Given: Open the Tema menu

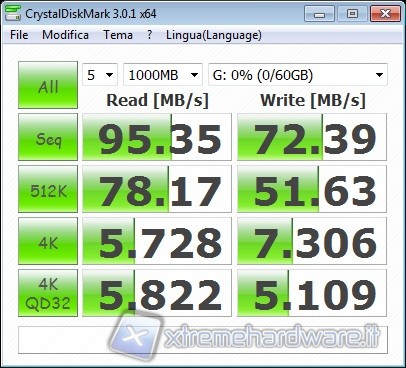Looking at the screenshot, I should tap(118, 35).
